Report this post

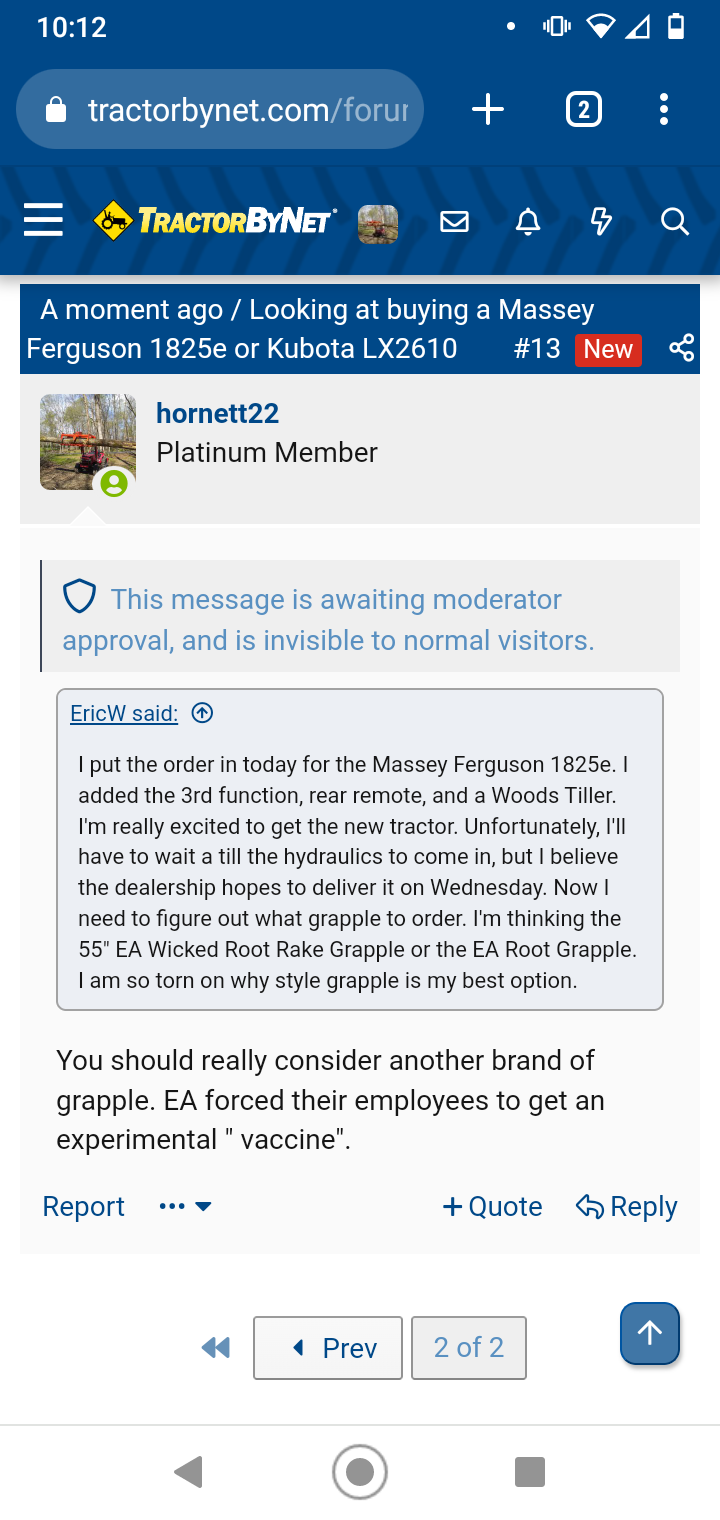(84, 1207)
